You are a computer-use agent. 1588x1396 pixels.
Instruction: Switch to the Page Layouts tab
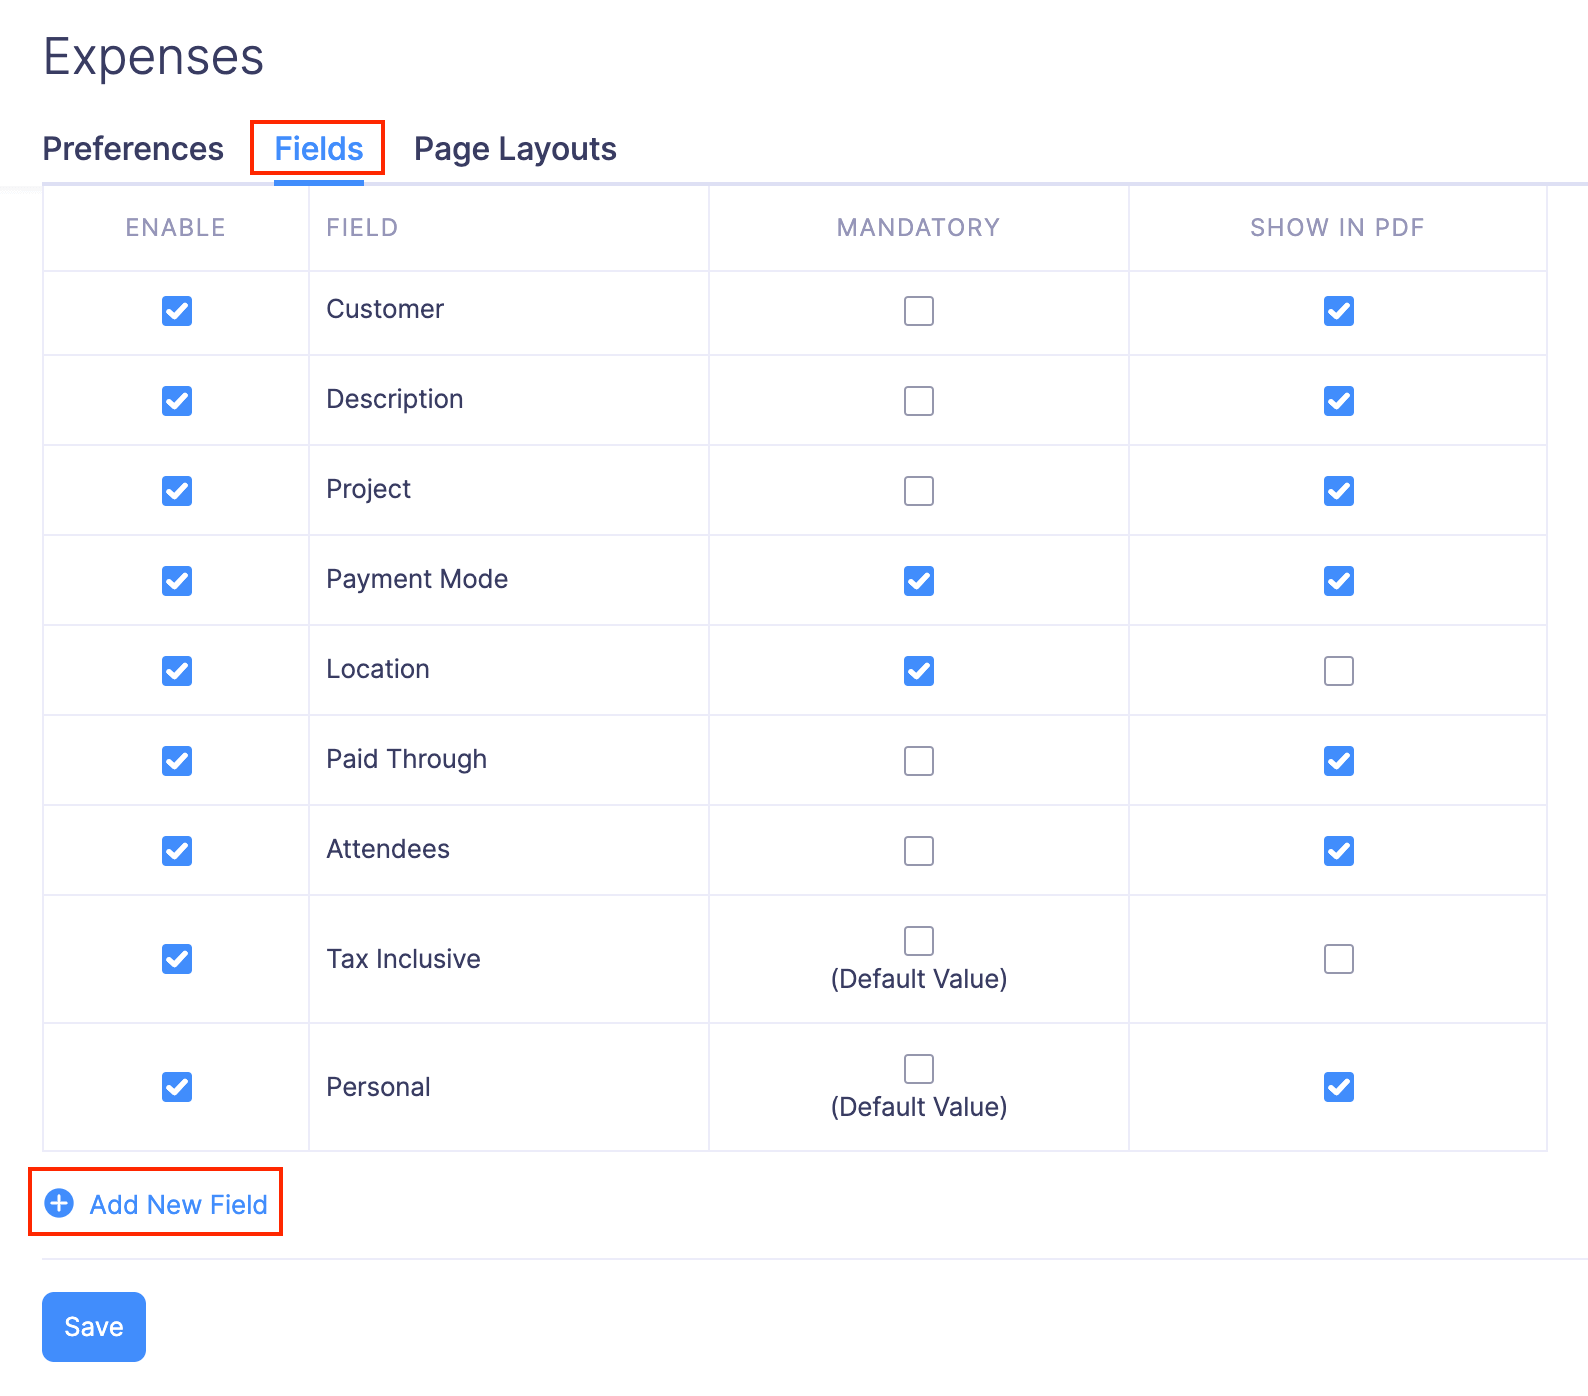[514, 148]
